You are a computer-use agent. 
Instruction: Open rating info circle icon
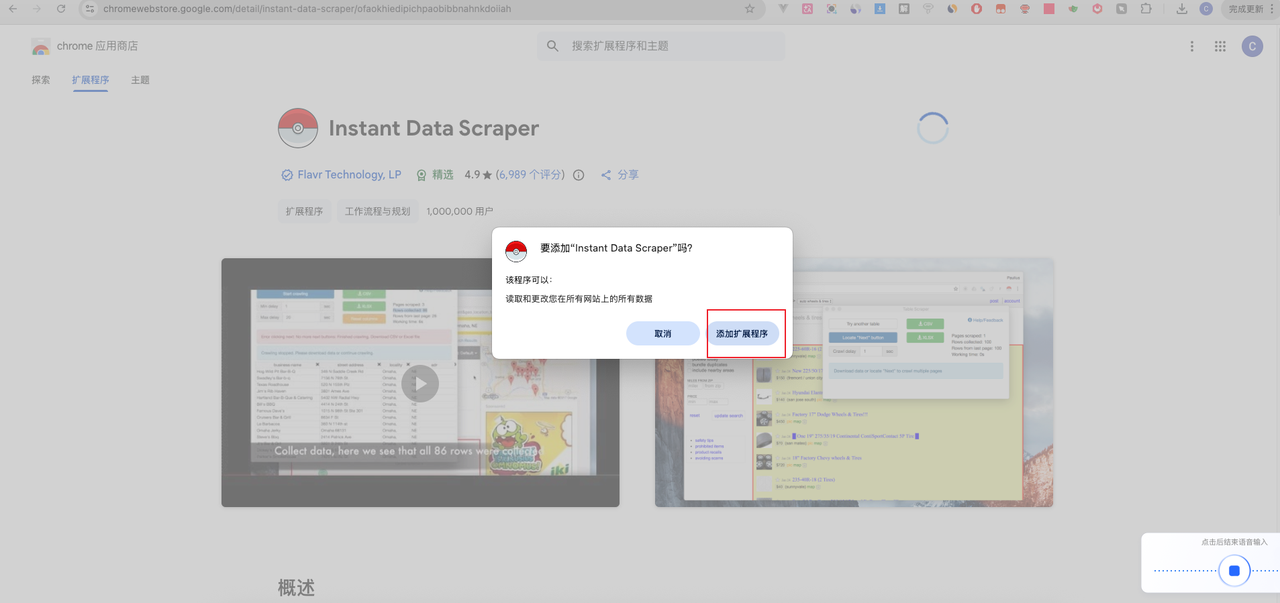click(x=578, y=175)
